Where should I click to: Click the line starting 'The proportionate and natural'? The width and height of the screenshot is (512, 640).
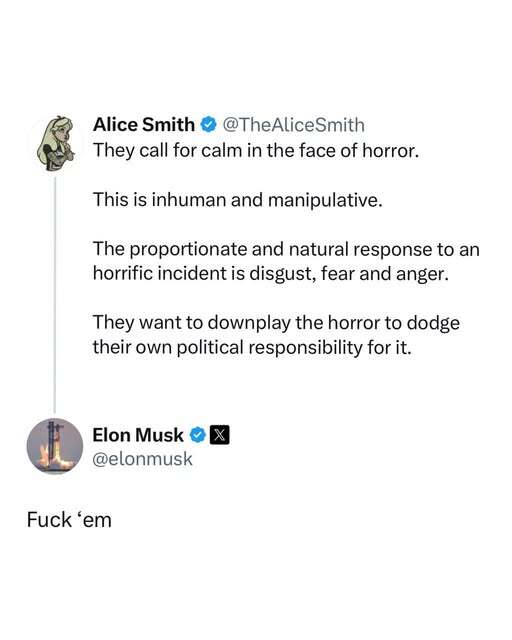(286, 249)
